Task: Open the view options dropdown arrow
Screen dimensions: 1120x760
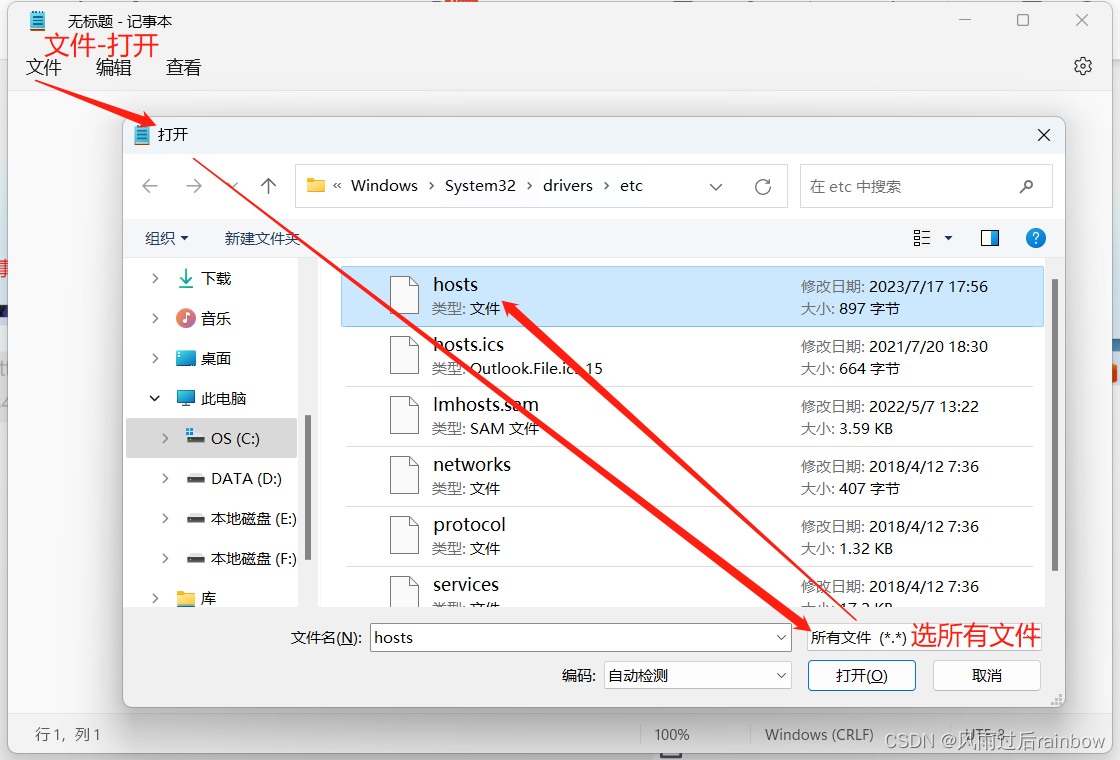Action: 949,238
